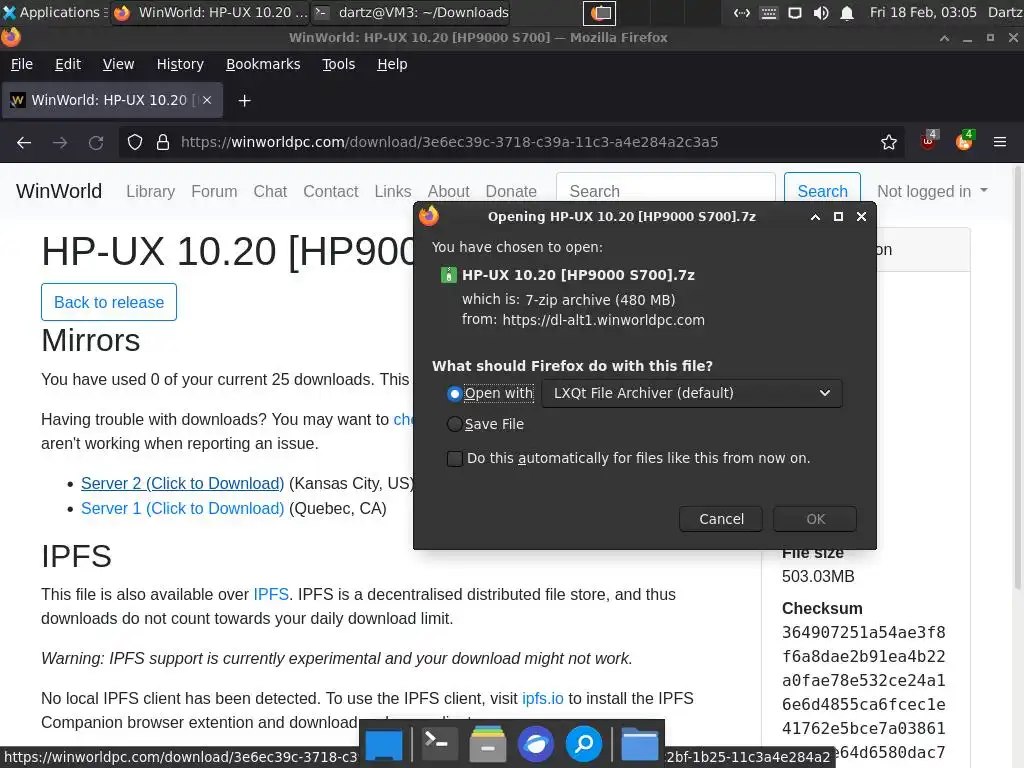
Task: Expand the LXQt File Archiver application dropdown
Action: pyautogui.click(x=692, y=393)
